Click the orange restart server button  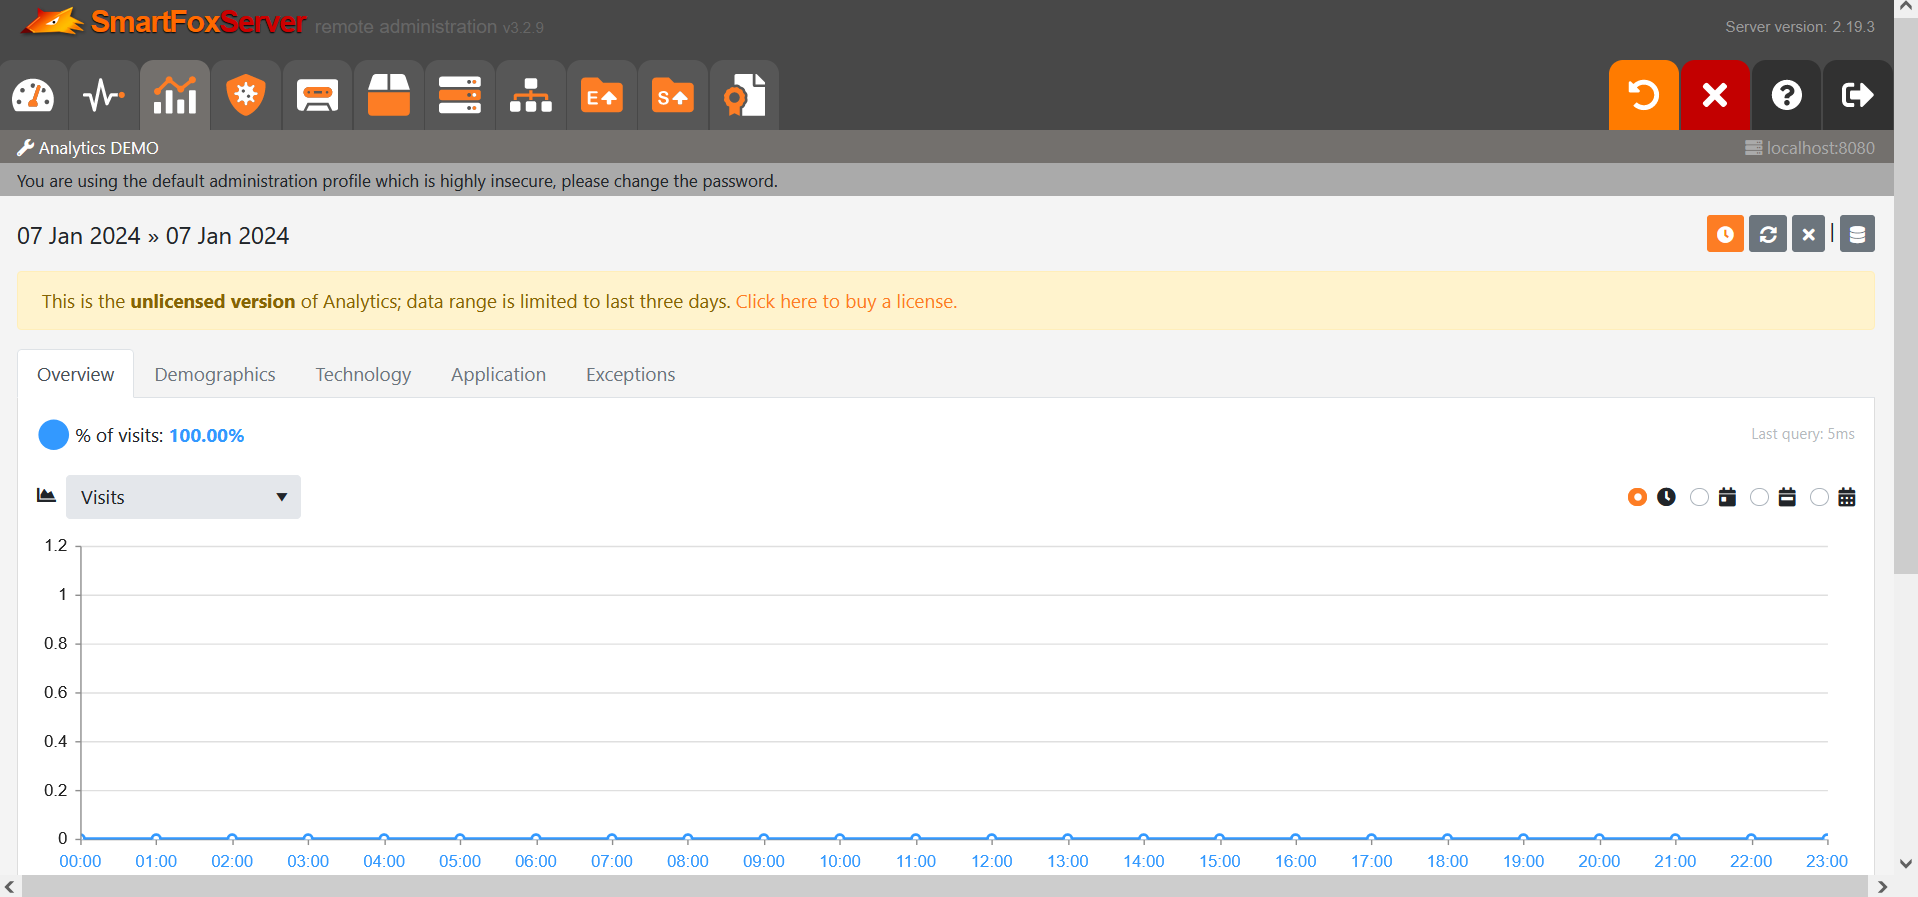pyautogui.click(x=1643, y=96)
